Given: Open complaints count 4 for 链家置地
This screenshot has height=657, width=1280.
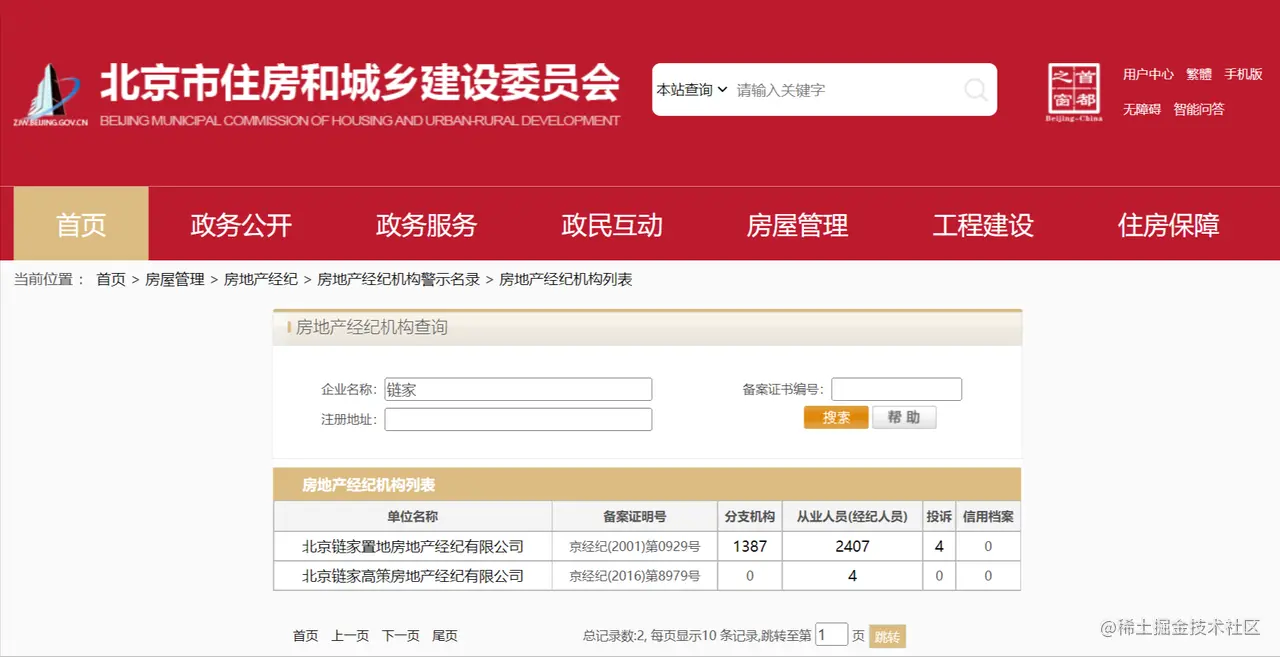Looking at the screenshot, I should [x=939, y=546].
